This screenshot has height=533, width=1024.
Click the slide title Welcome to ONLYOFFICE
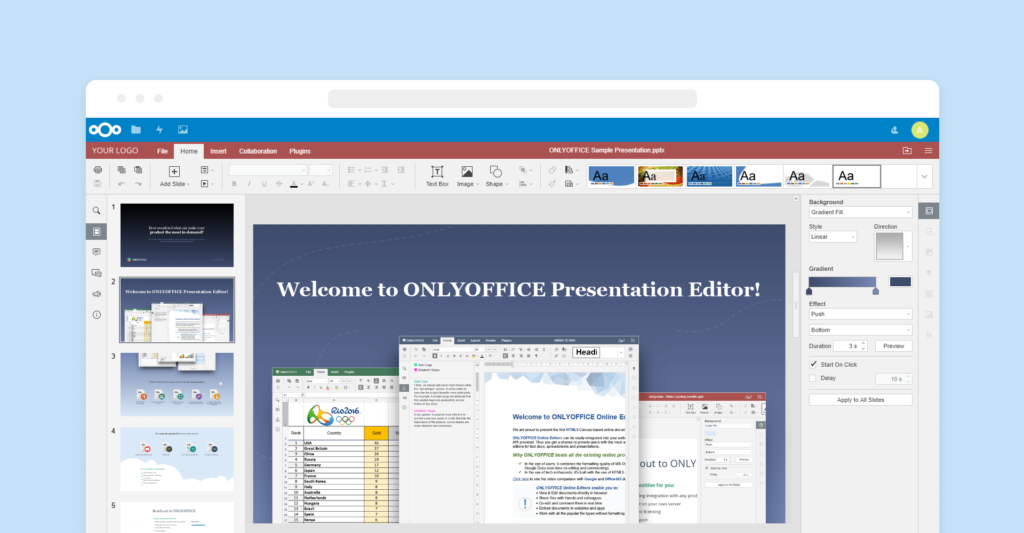(519, 289)
